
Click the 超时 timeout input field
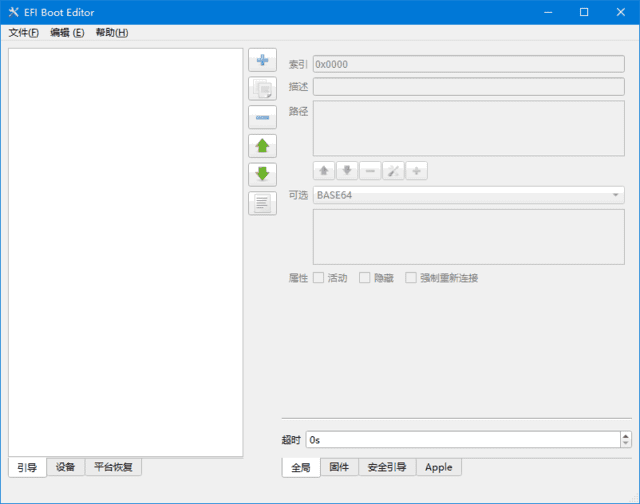click(462, 439)
